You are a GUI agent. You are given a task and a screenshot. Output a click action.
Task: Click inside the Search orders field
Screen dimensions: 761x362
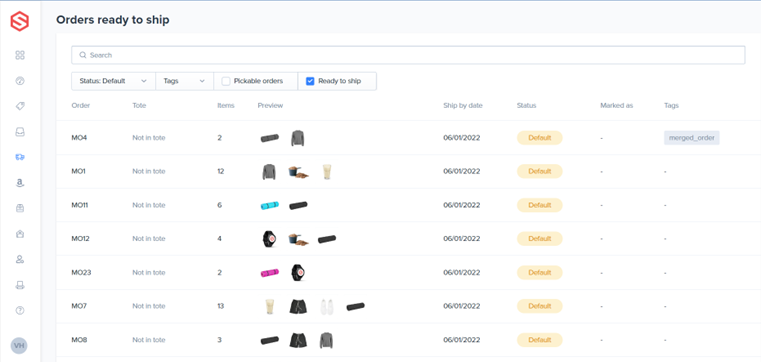click(408, 55)
